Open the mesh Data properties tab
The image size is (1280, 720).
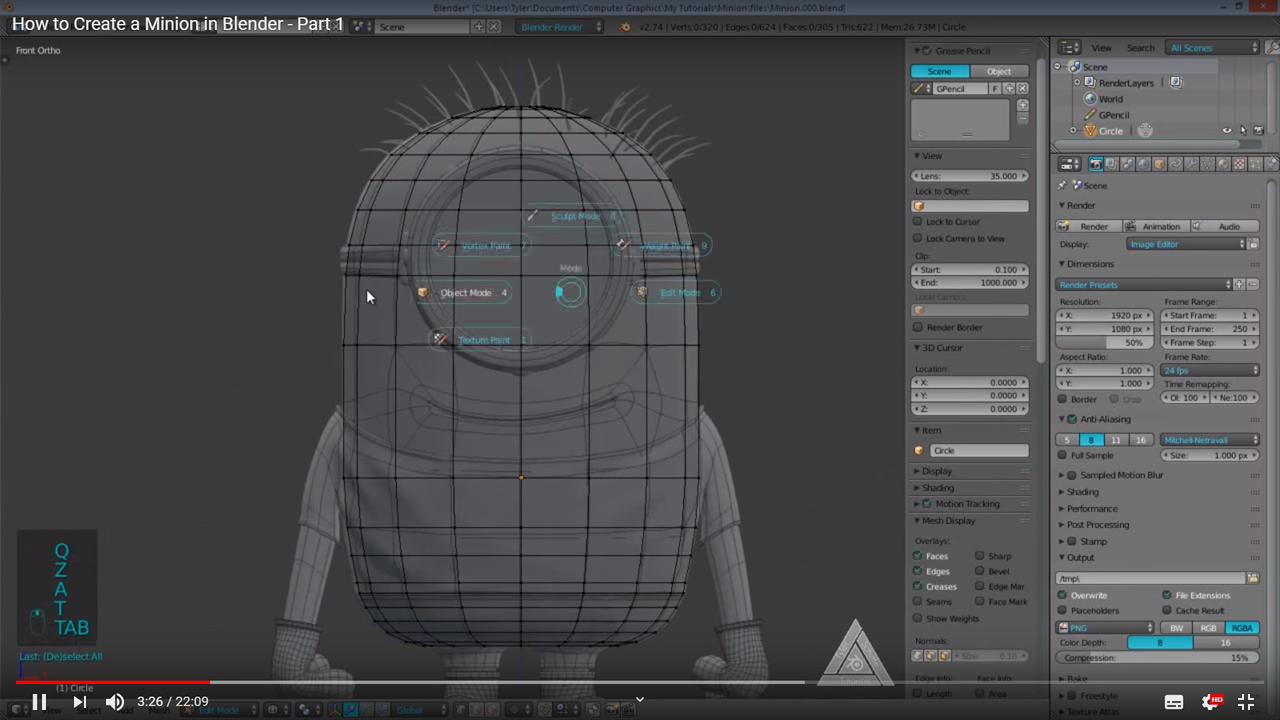point(1208,164)
